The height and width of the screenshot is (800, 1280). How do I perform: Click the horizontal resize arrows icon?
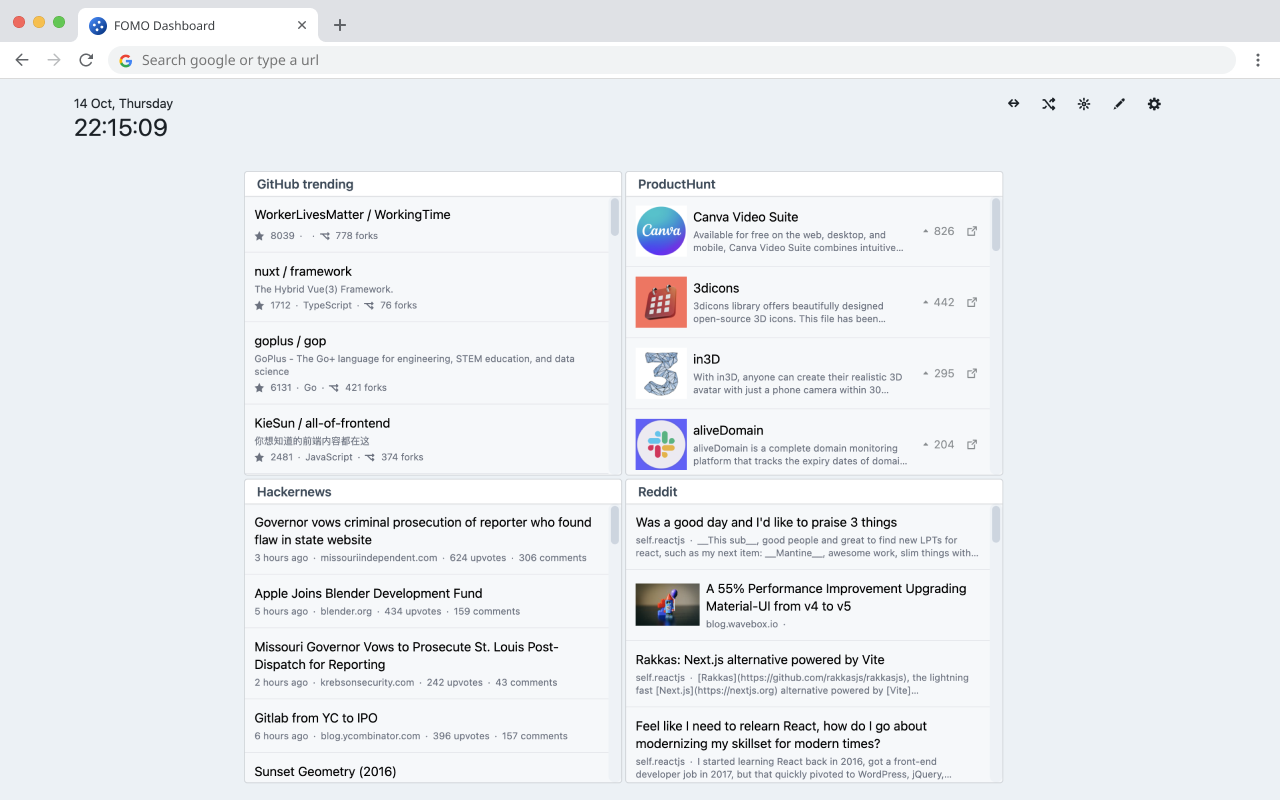click(x=1013, y=103)
